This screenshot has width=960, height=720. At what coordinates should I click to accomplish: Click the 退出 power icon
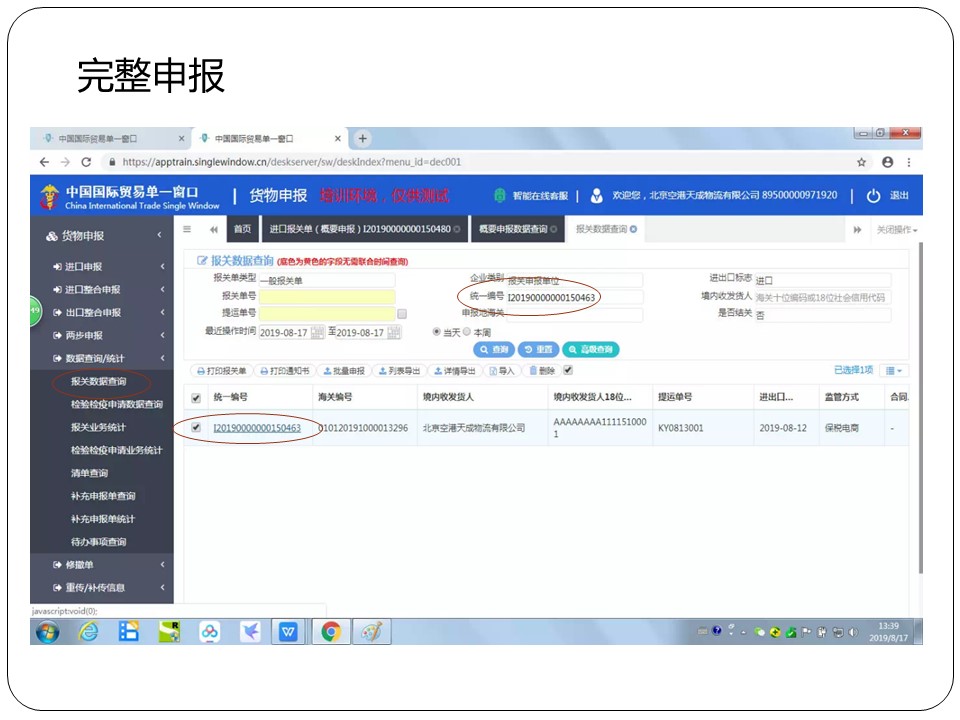(x=873, y=196)
